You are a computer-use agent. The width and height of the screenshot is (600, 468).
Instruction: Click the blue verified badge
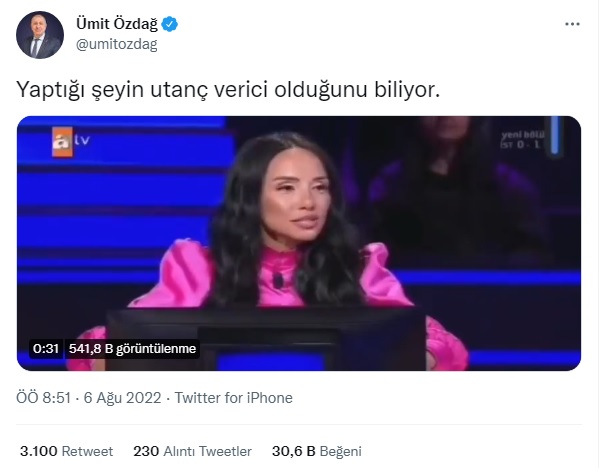tap(169, 24)
